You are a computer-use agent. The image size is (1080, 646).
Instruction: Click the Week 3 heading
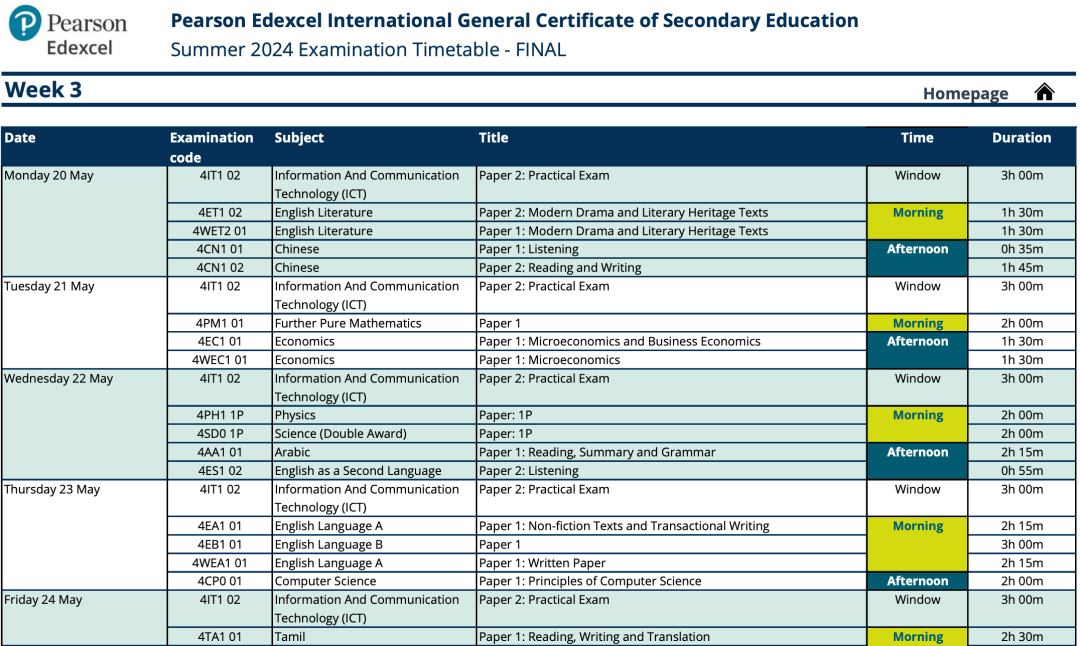(43, 90)
